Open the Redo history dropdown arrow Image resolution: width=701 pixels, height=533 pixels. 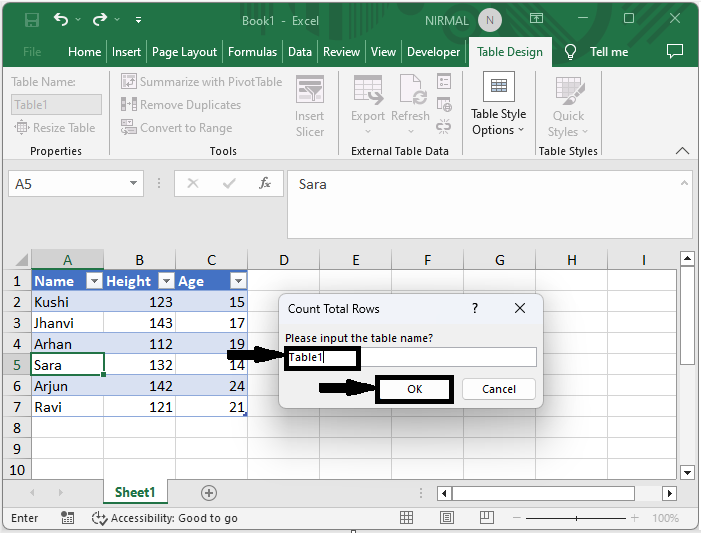tap(117, 19)
